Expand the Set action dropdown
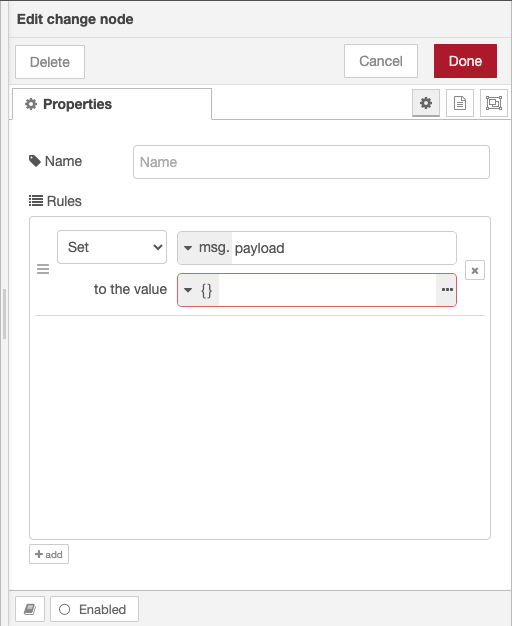Viewport: 512px width, 626px height. [112, 247]
